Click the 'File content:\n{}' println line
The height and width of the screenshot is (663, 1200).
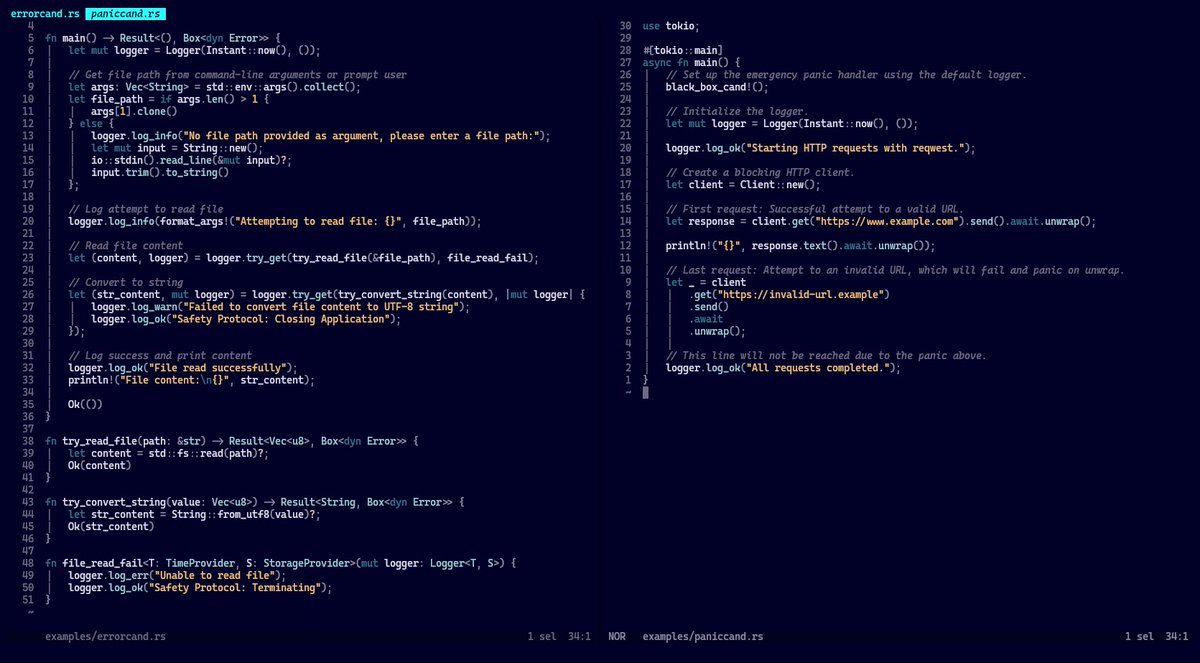[x=191, y=380]
